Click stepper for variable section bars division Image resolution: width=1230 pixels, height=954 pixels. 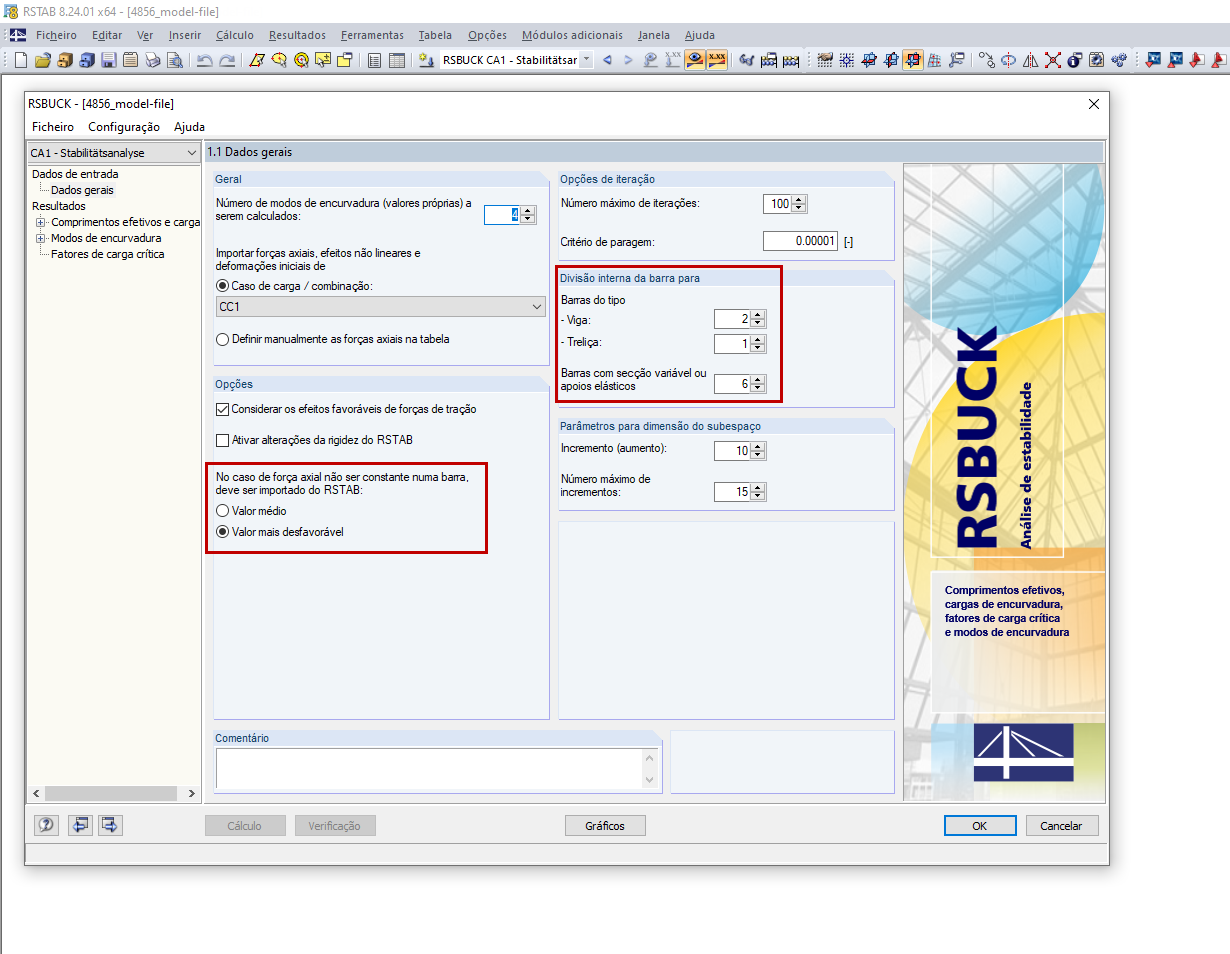pos(758,383)
